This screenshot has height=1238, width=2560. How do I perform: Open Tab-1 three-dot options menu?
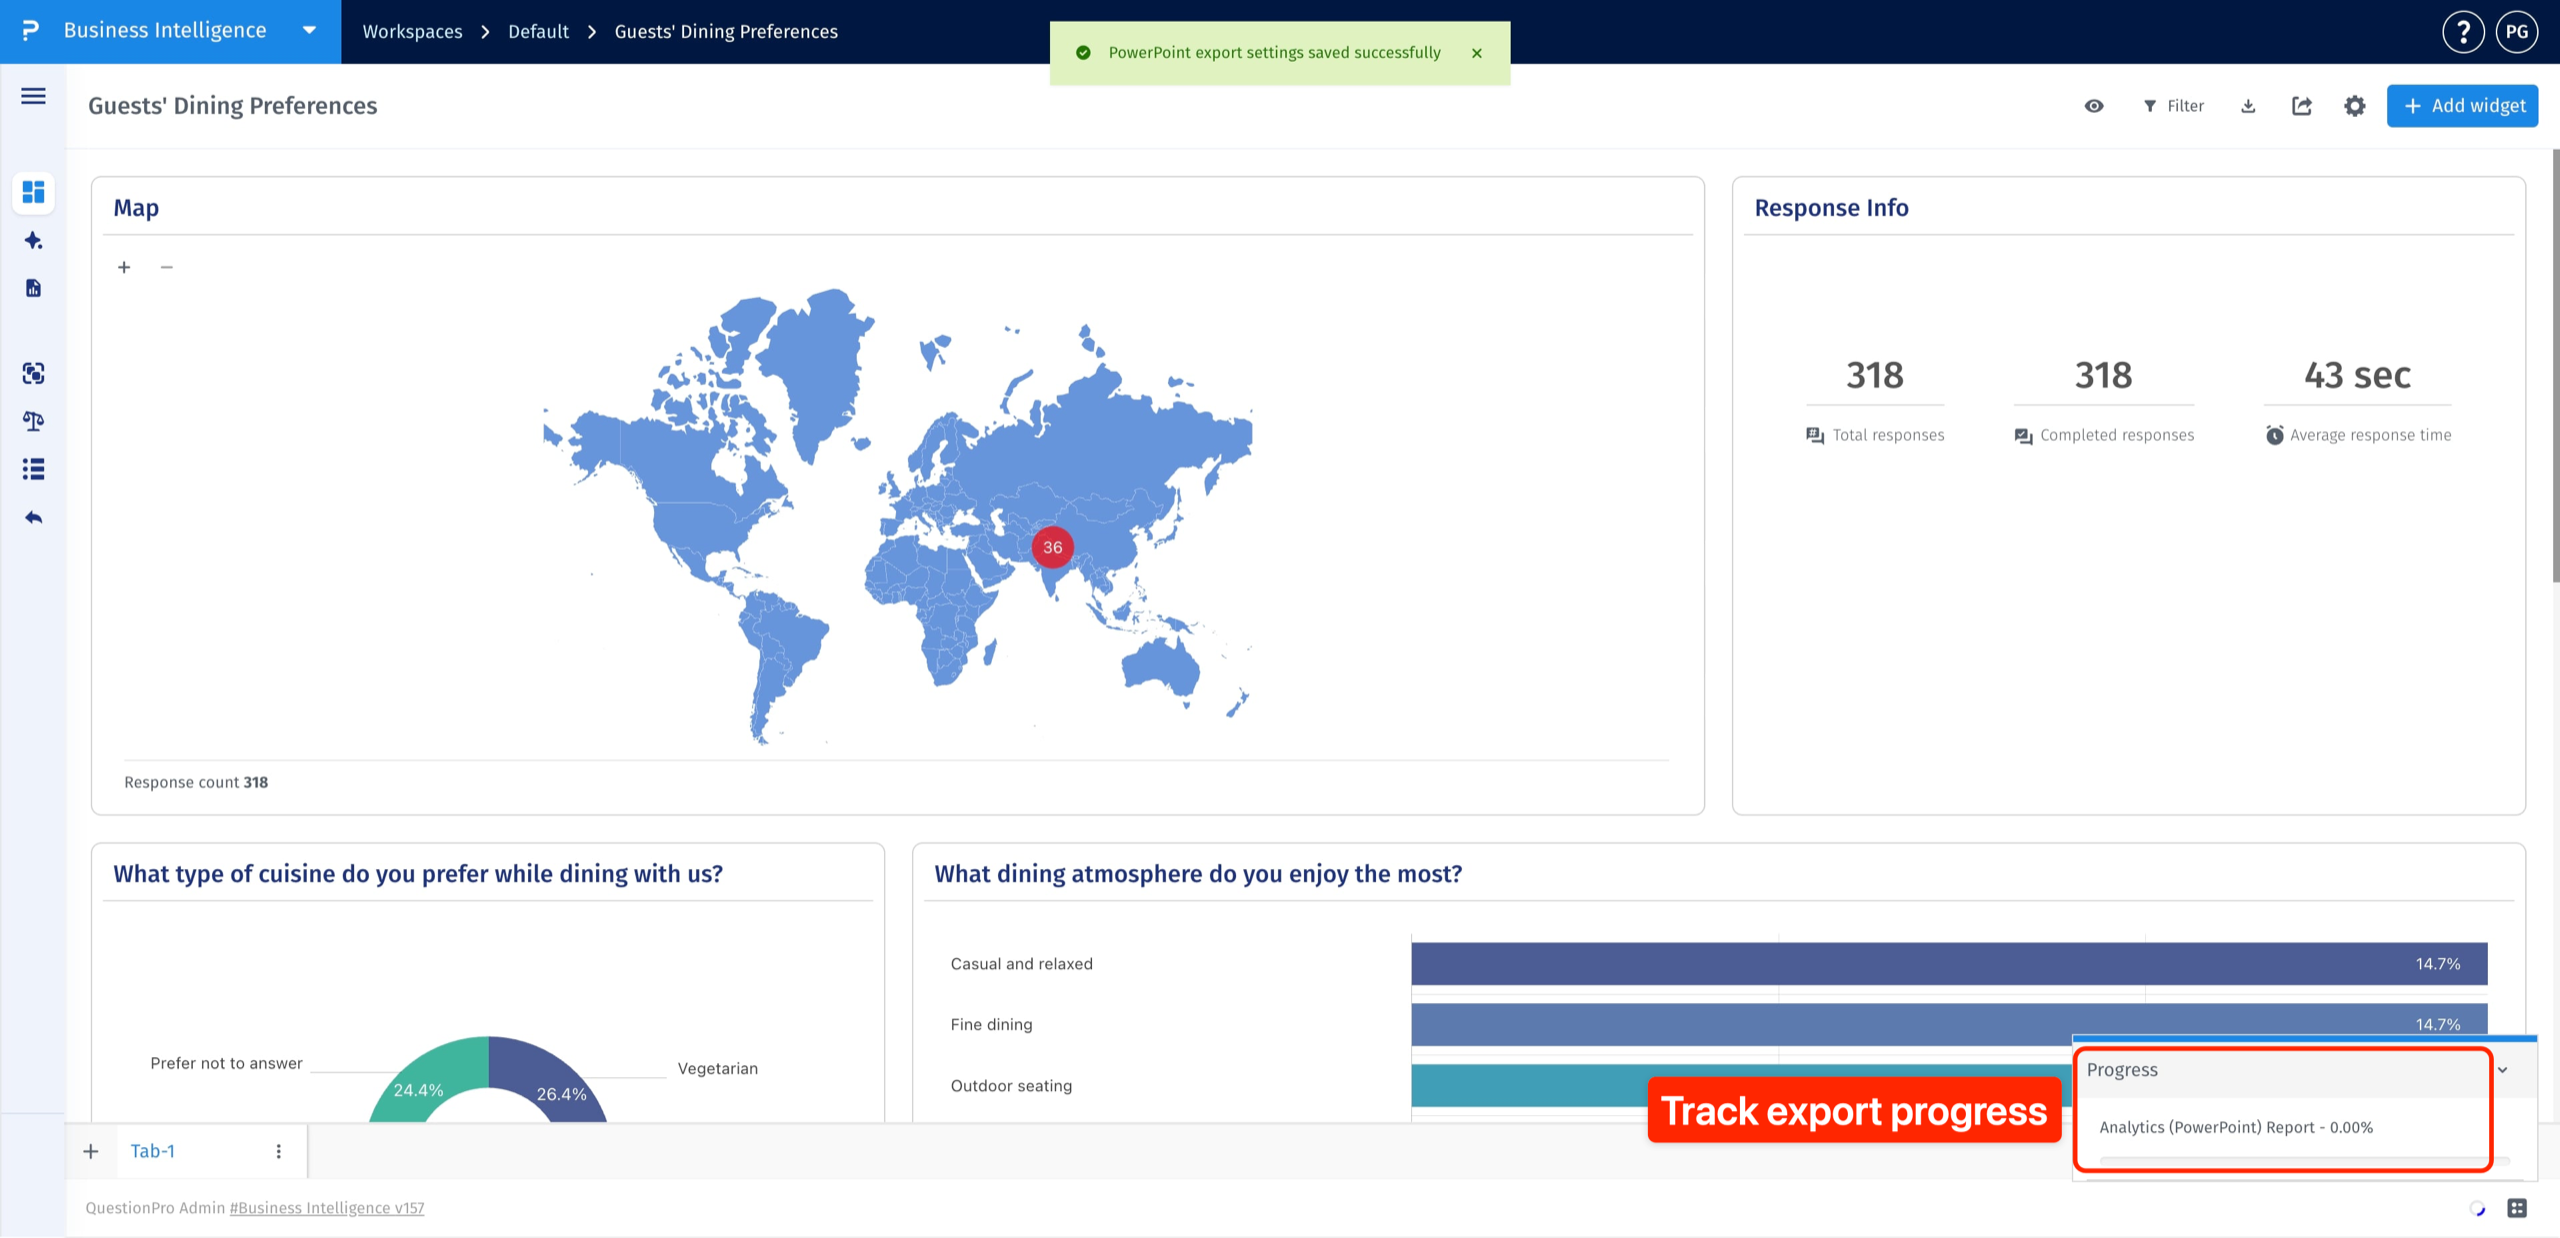pyautogui.click(x=278, y=1151)
